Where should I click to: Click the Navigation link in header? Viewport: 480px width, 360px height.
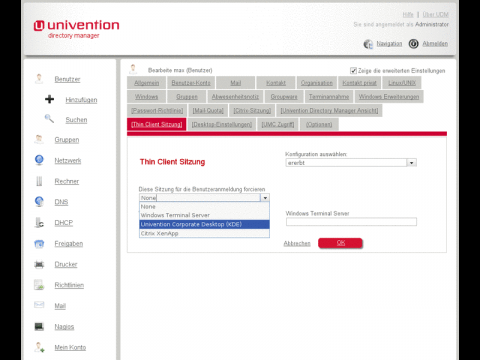point(389,44)
